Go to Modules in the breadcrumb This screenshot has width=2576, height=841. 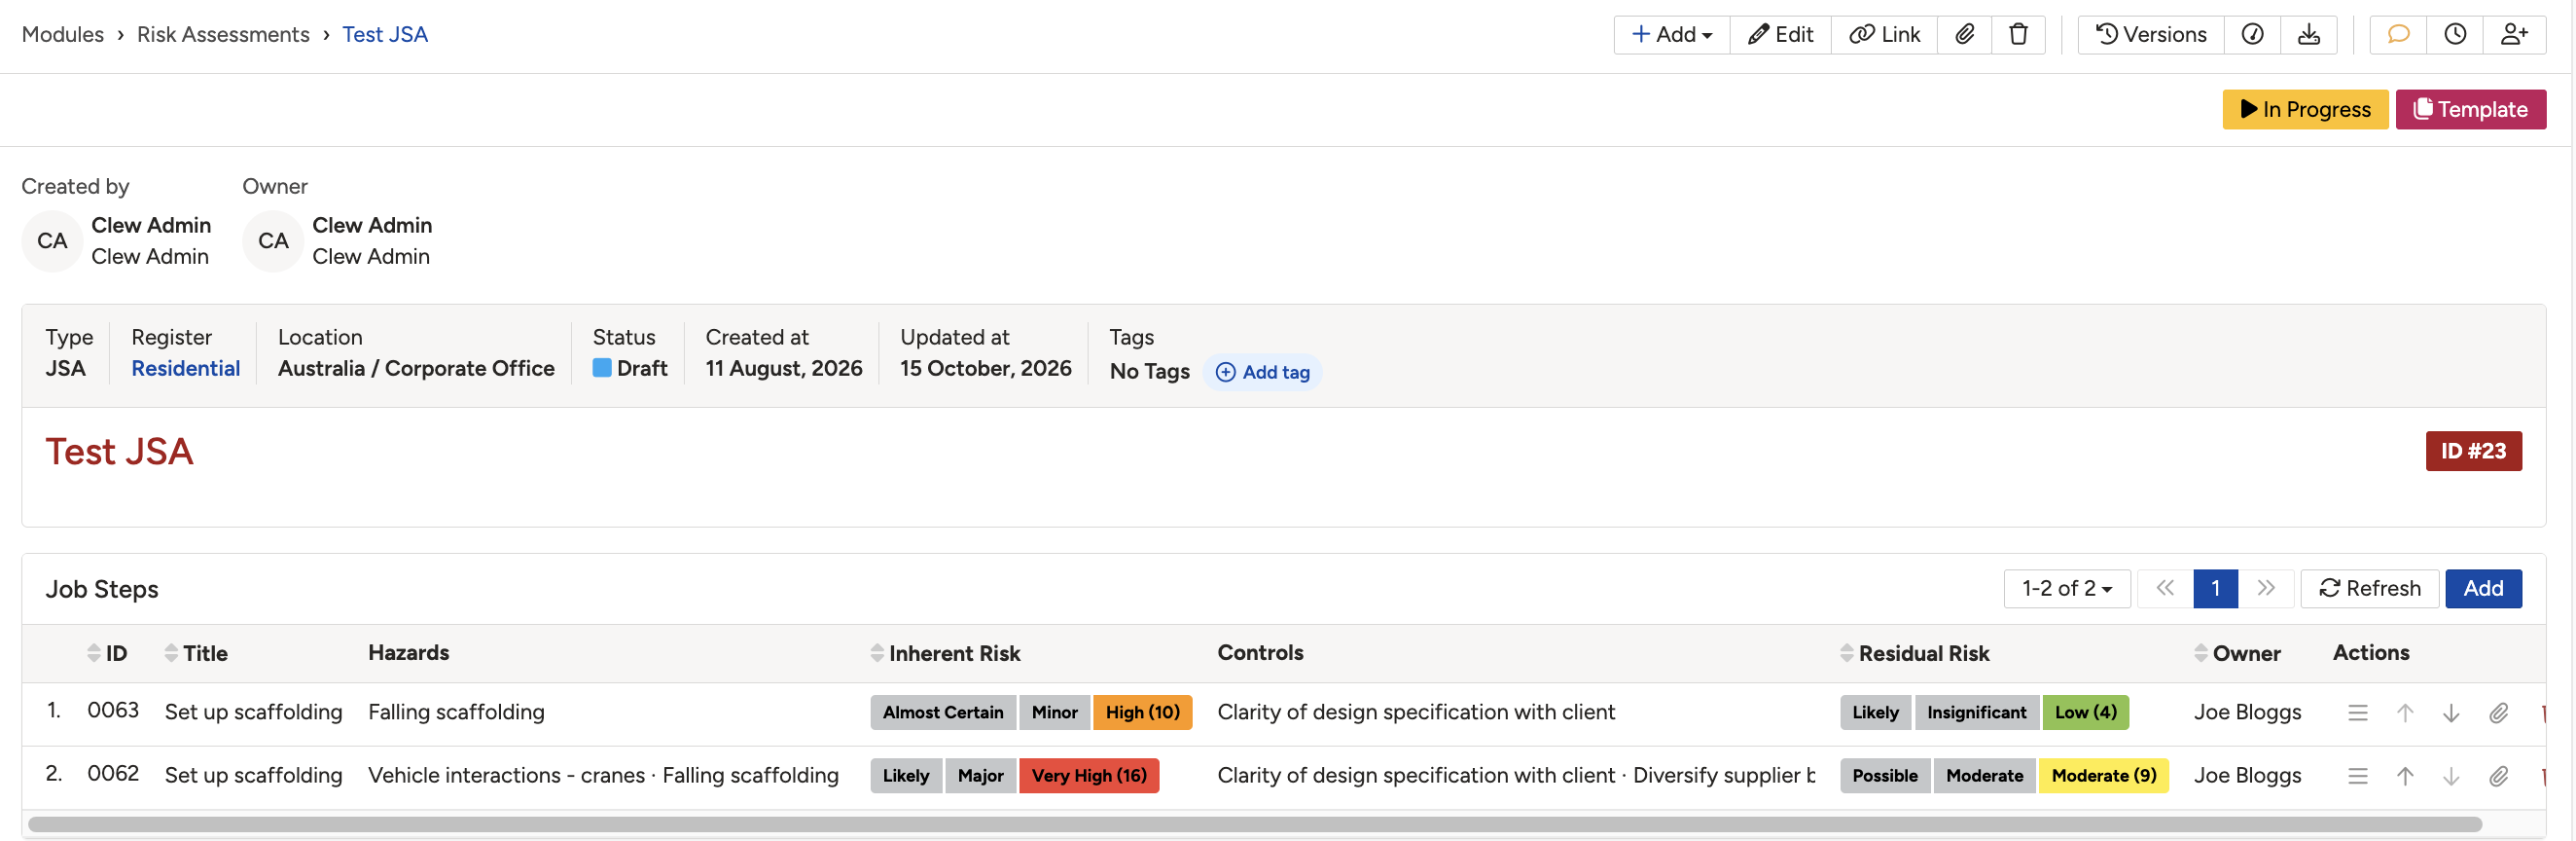pos(63,35)
